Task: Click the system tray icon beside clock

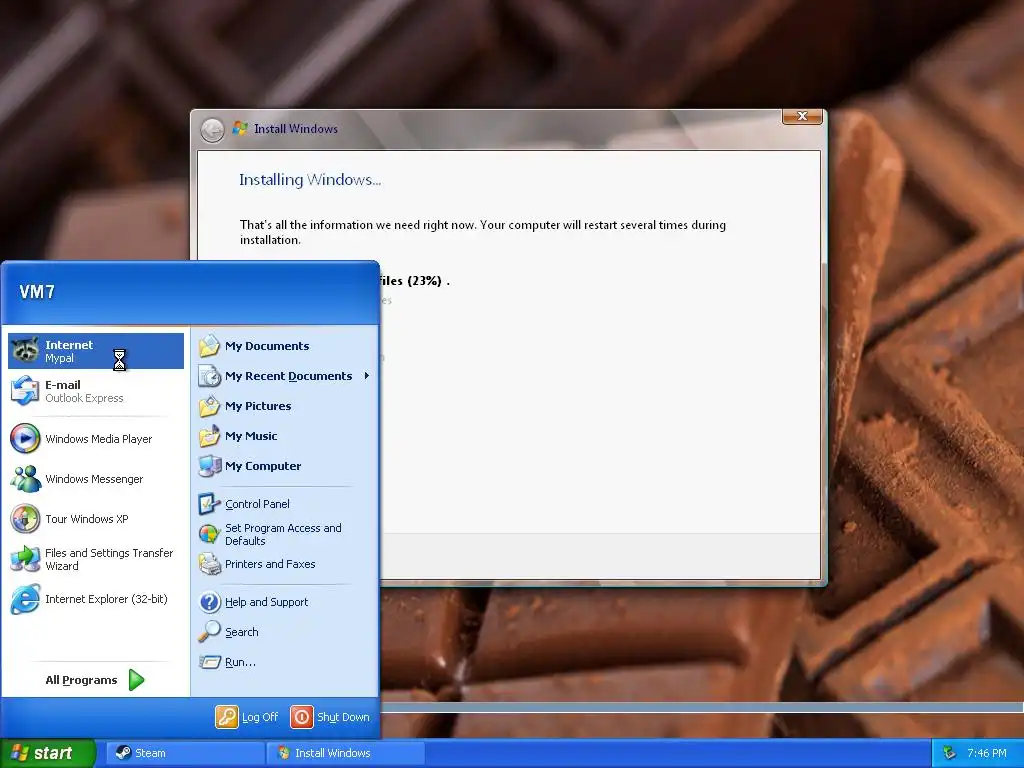Action: coord(950,753)
